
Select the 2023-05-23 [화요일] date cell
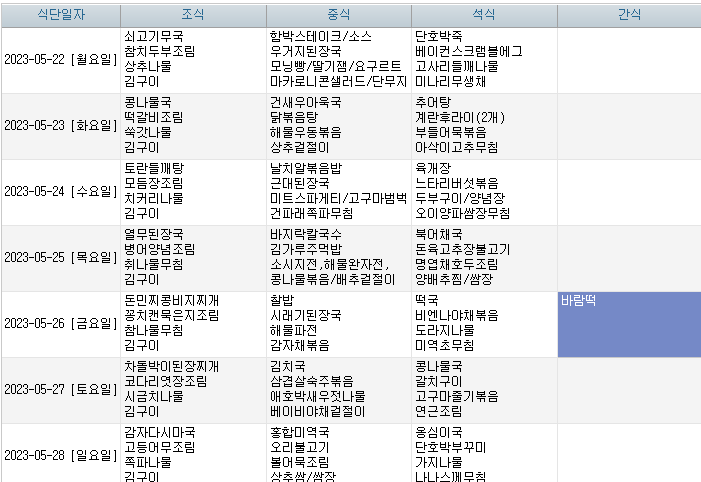60,125
